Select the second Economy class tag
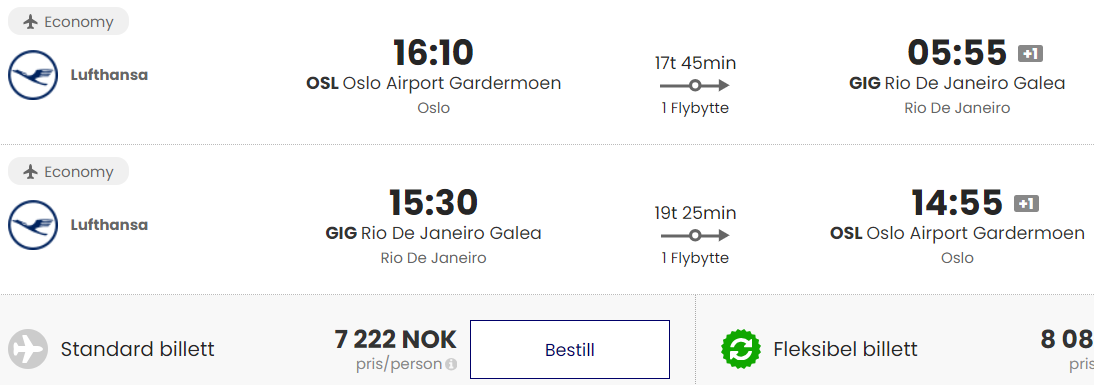Viewport: 1094px width, 385px height. (68, 172)
